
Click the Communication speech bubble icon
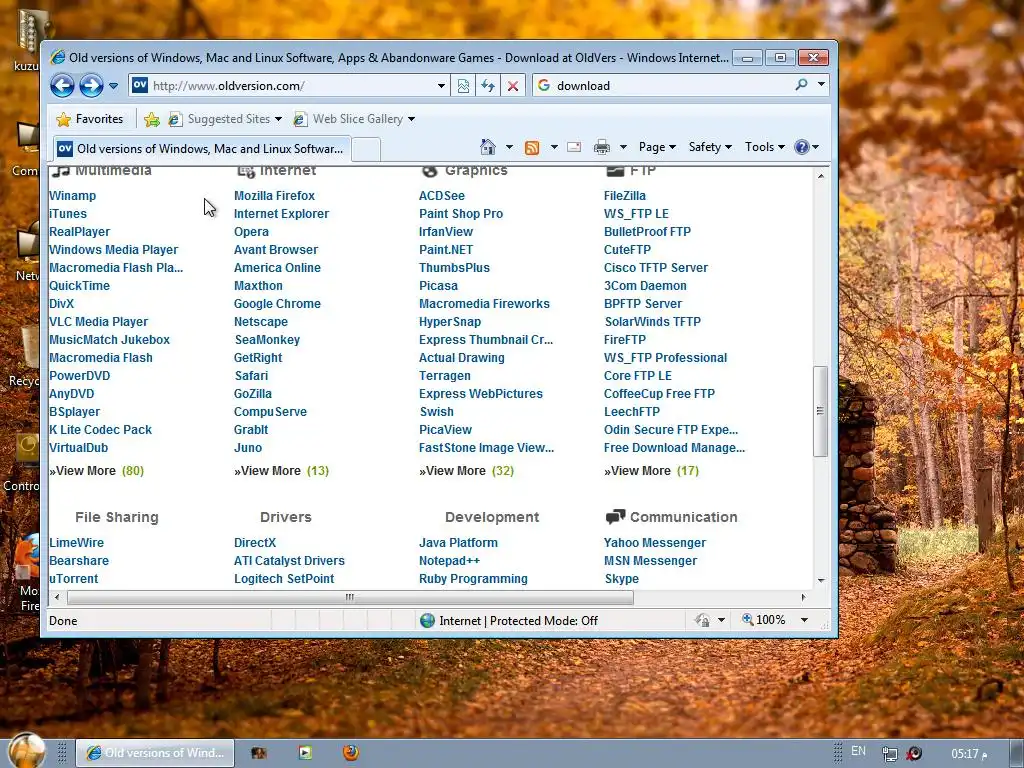point(615,517)
